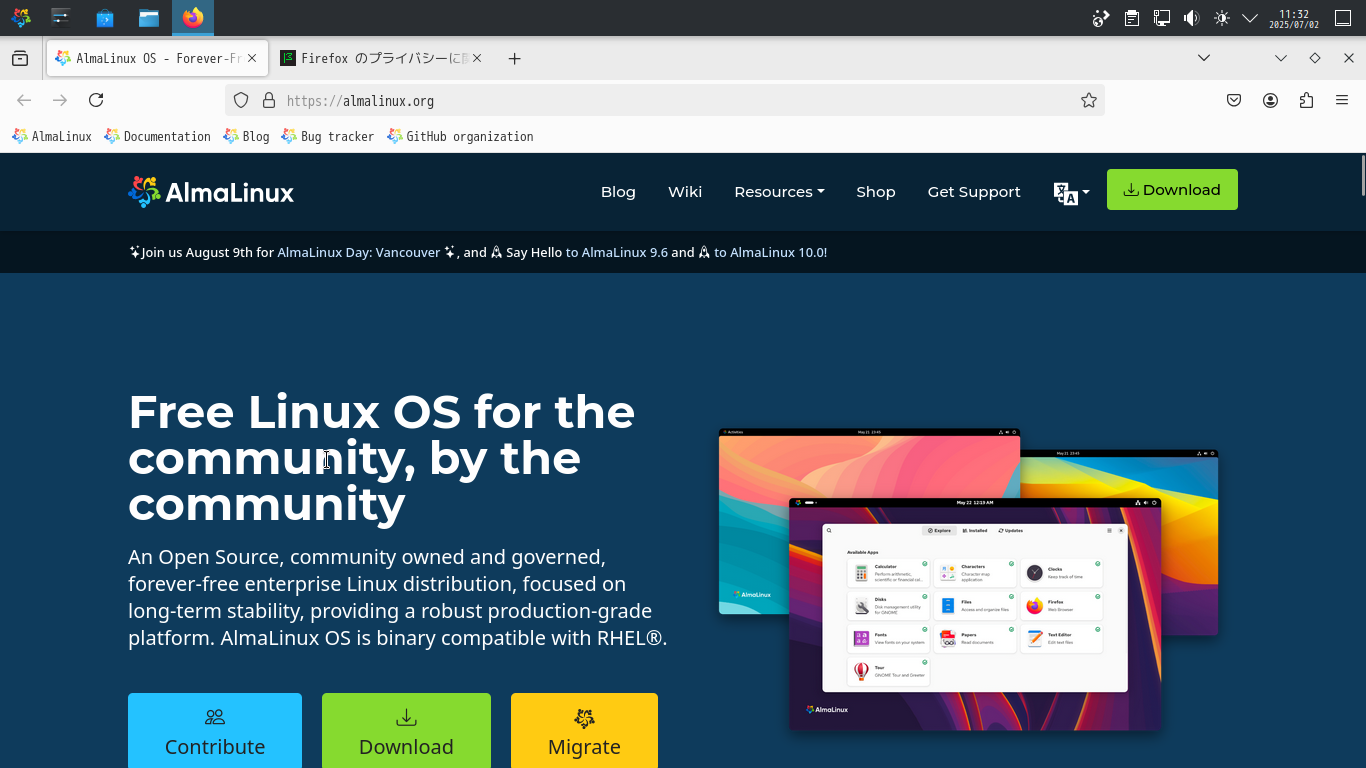Image resolution: width=1366 pixels, height=768 pixels.
Task: Open the clipboard tray icon
Action: 1132,18
